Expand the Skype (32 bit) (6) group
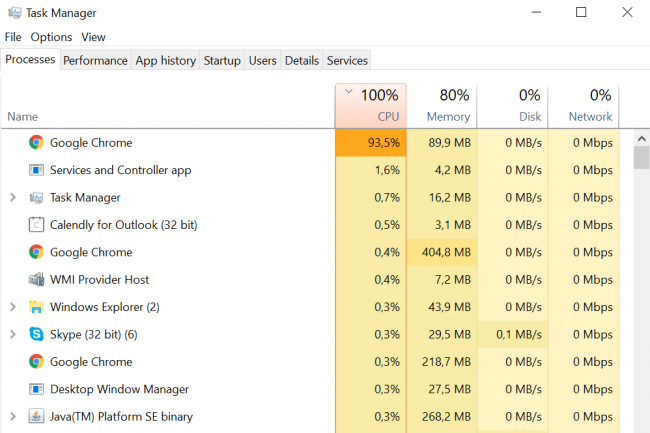 pyautogui.click(x=13, y=334)
